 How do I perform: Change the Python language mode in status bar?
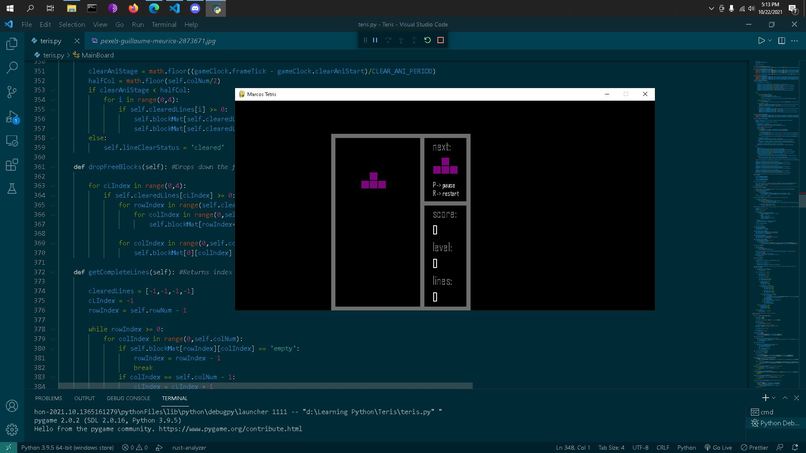686,447
